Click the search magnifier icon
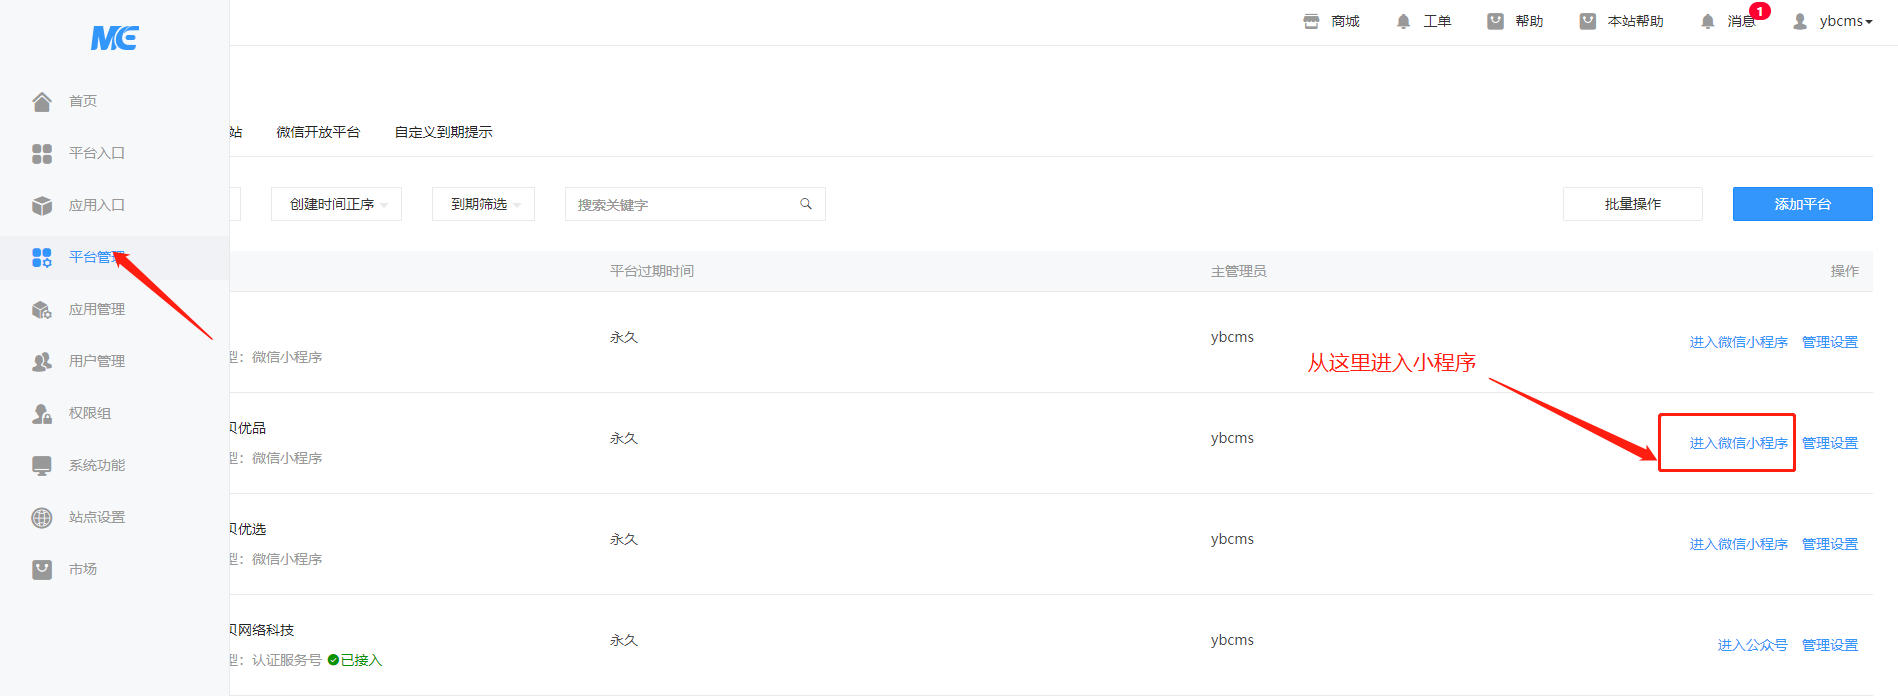Image resolution: width=1898 pixels, height=696 pixels. tap(806, 204)
